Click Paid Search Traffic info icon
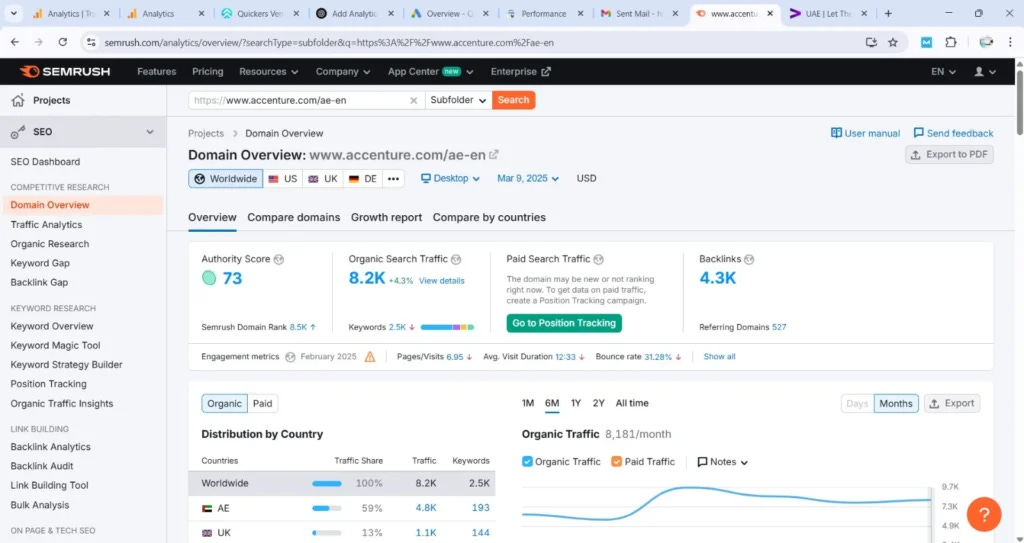Viewport: 1024px width, 543px height. click(598, 259)
